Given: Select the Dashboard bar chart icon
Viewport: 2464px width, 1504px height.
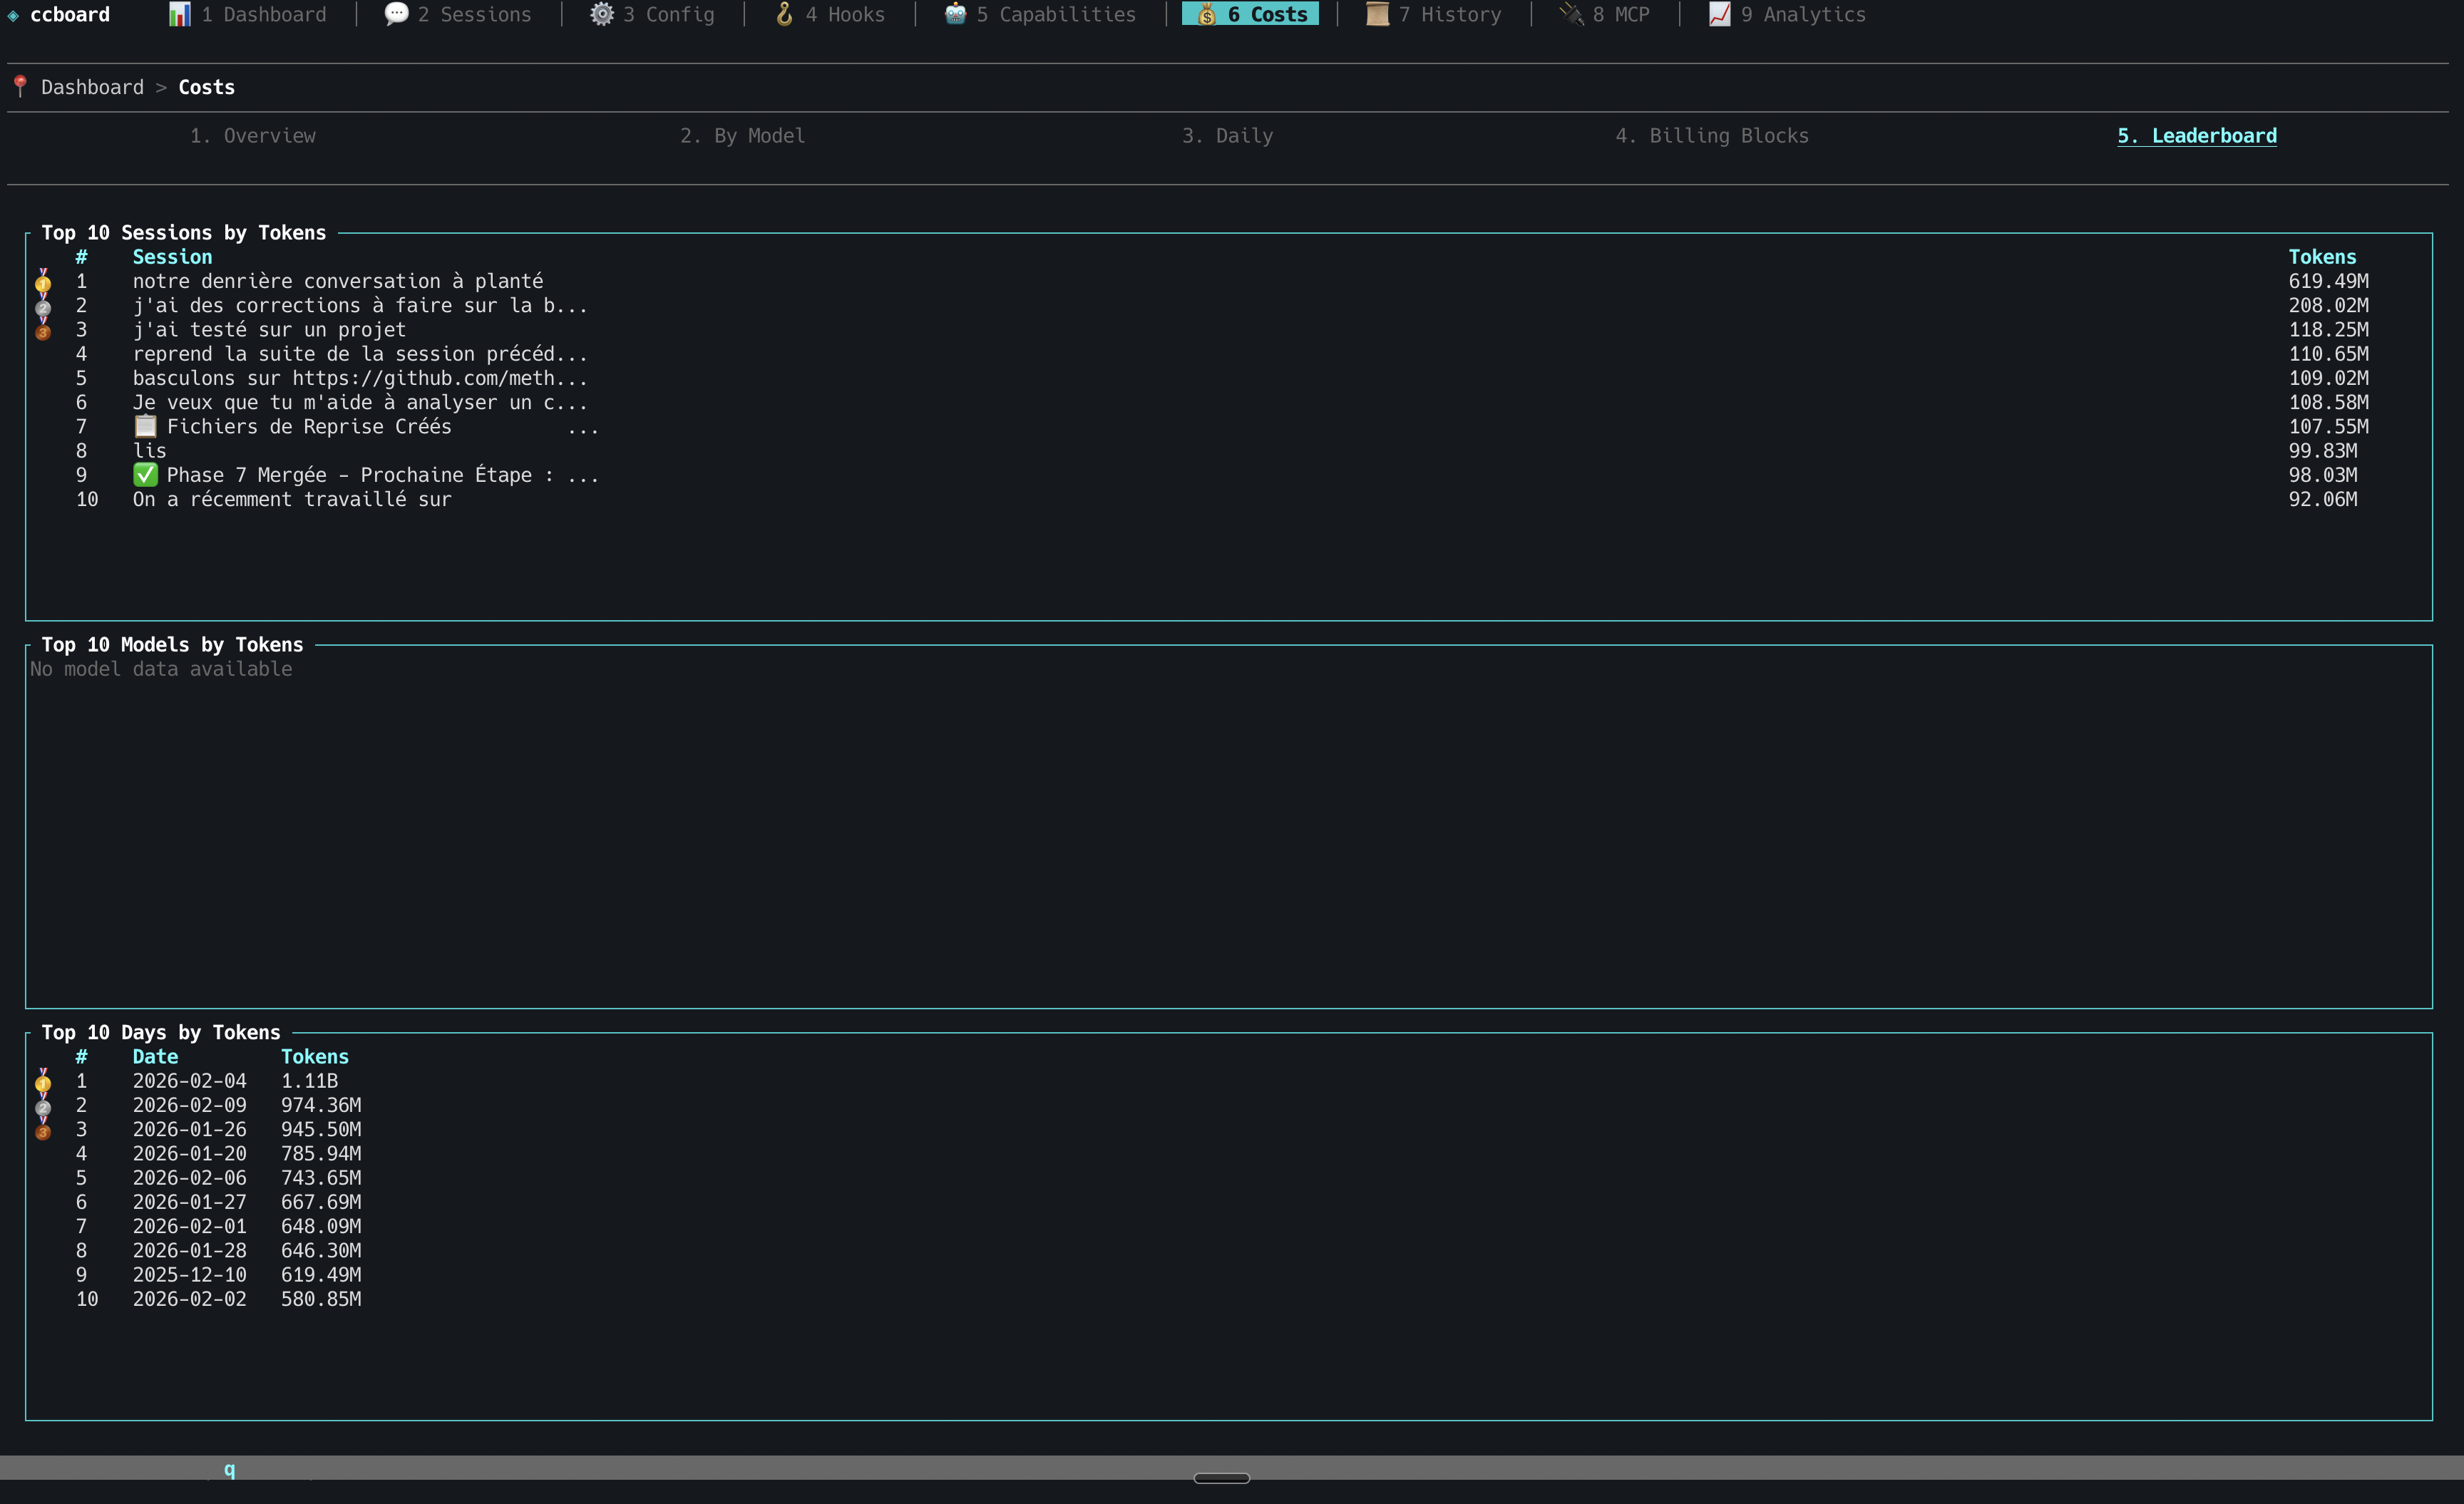Looking at the screenshot, I should pyautogui.click(x=180, y=14).
